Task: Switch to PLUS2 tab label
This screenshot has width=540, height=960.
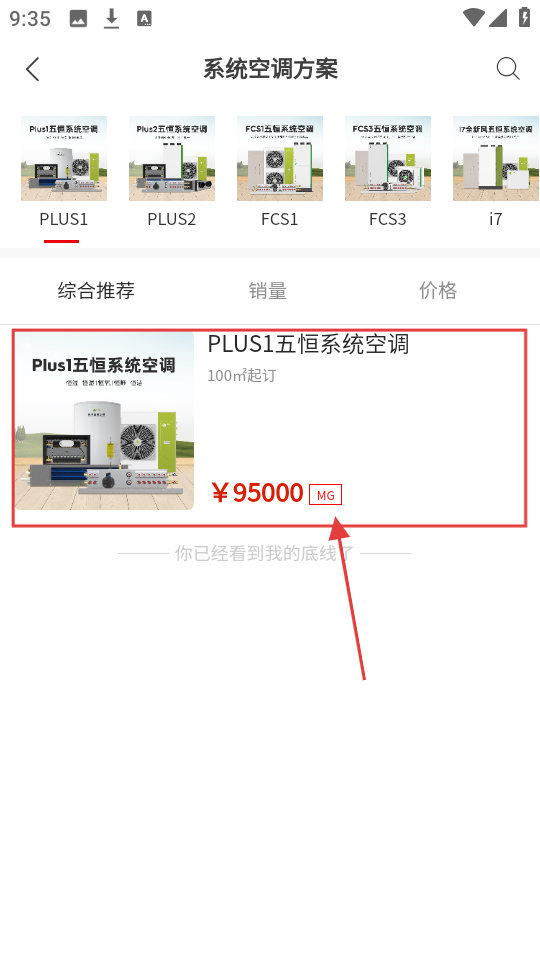Action: pyautogui.click(x=171, y=219)
